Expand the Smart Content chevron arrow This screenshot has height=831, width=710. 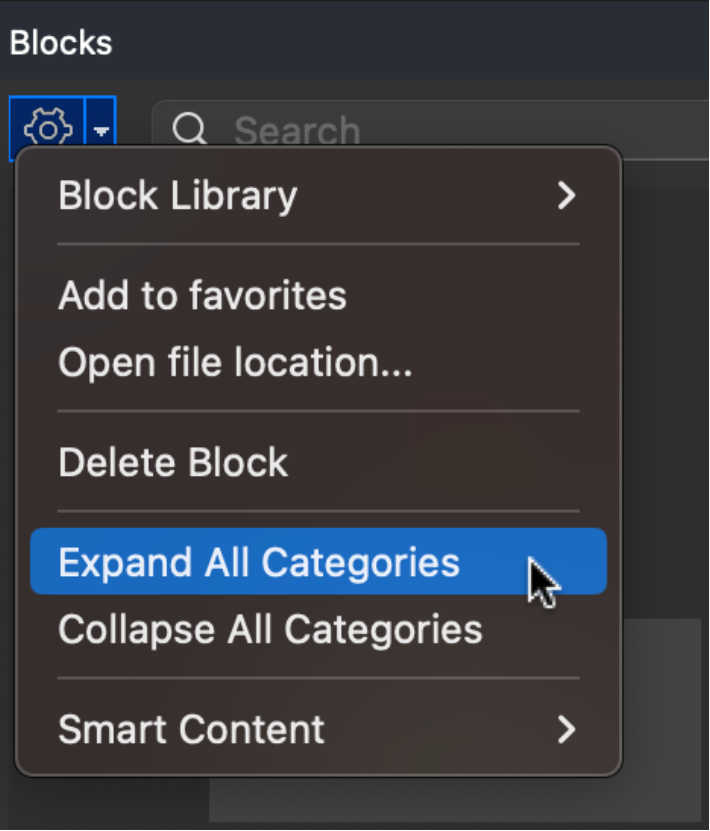pyautogui.click(x=566, y=729)
